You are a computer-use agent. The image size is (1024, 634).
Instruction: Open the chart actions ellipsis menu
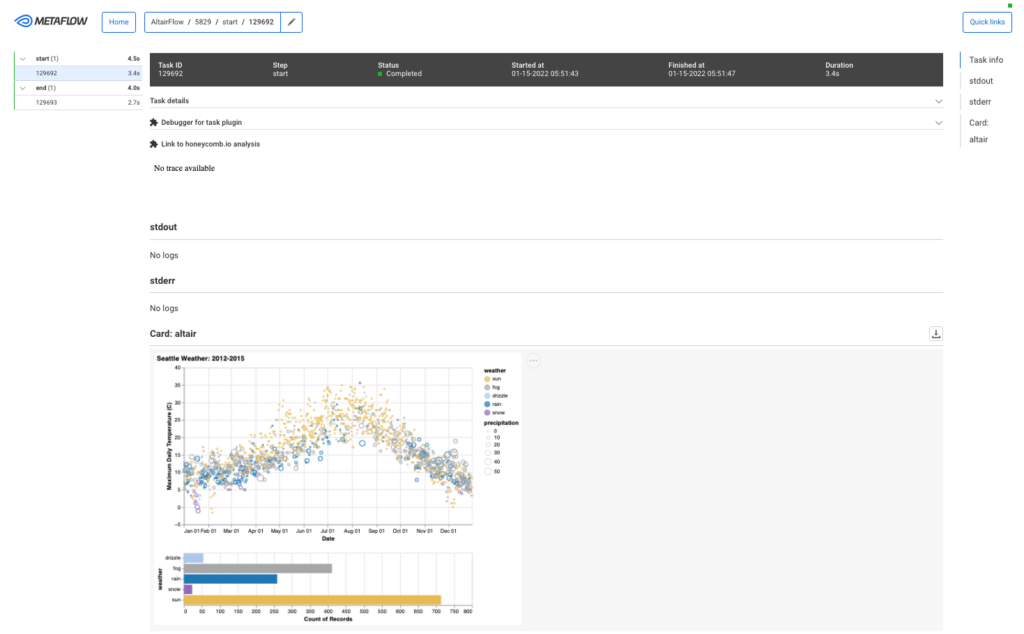(534, 360)
